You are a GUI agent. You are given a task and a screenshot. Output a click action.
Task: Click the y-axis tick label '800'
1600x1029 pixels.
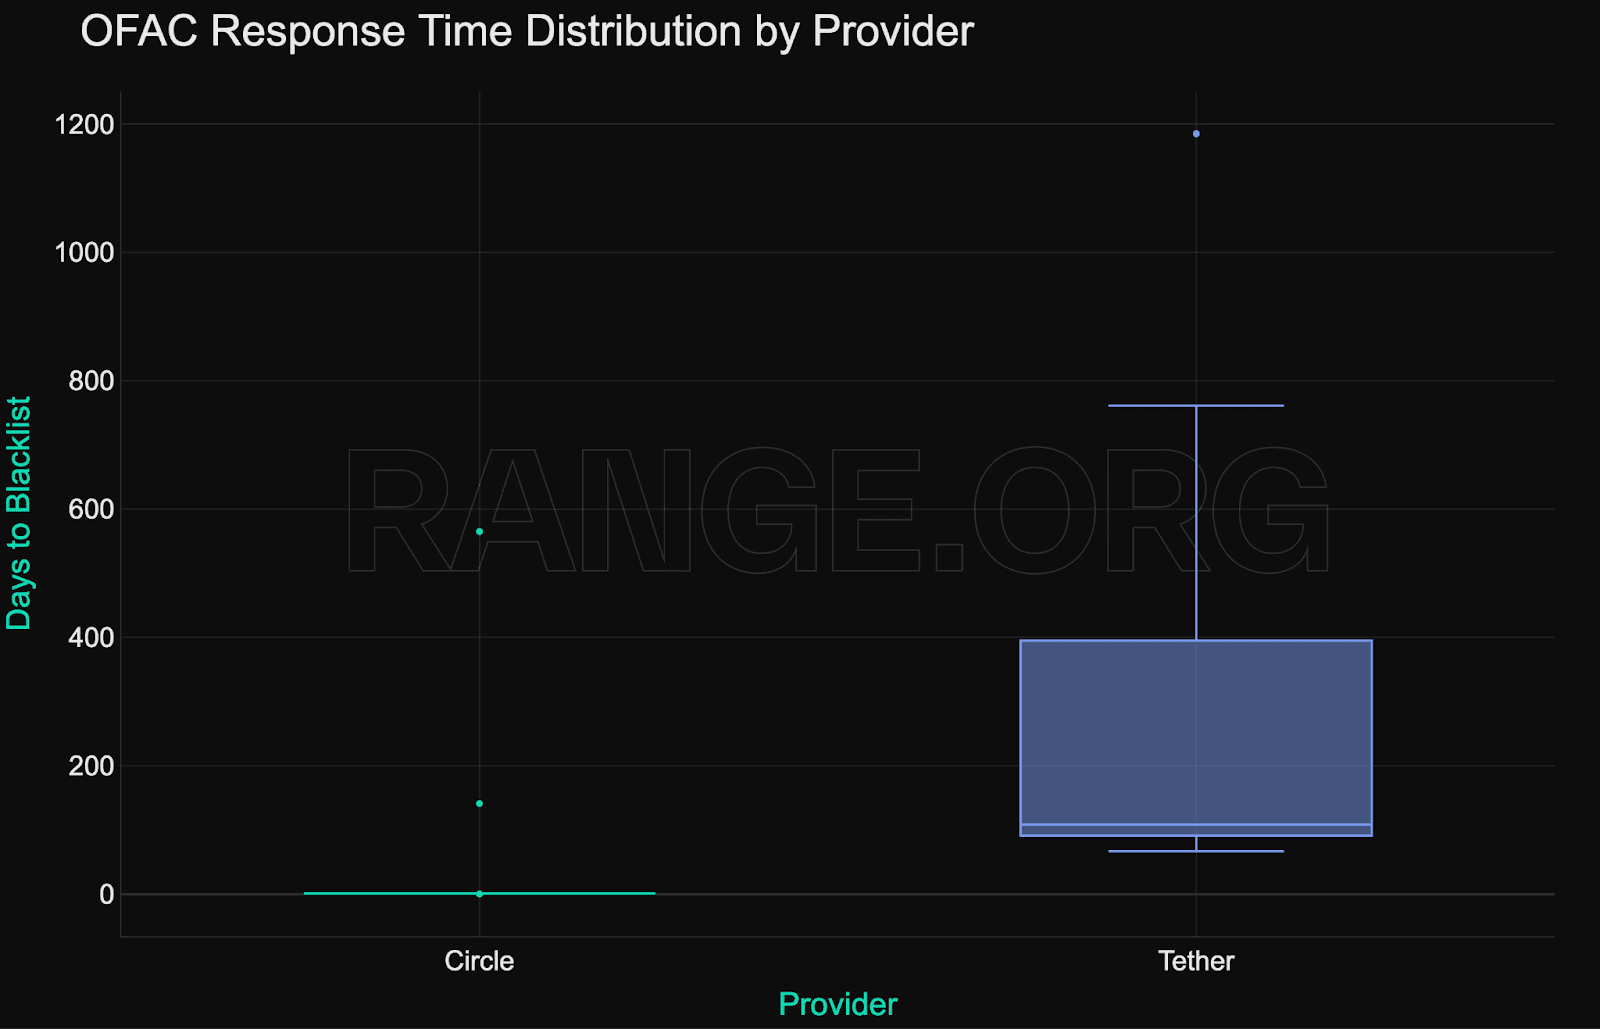tap(92, 381)
